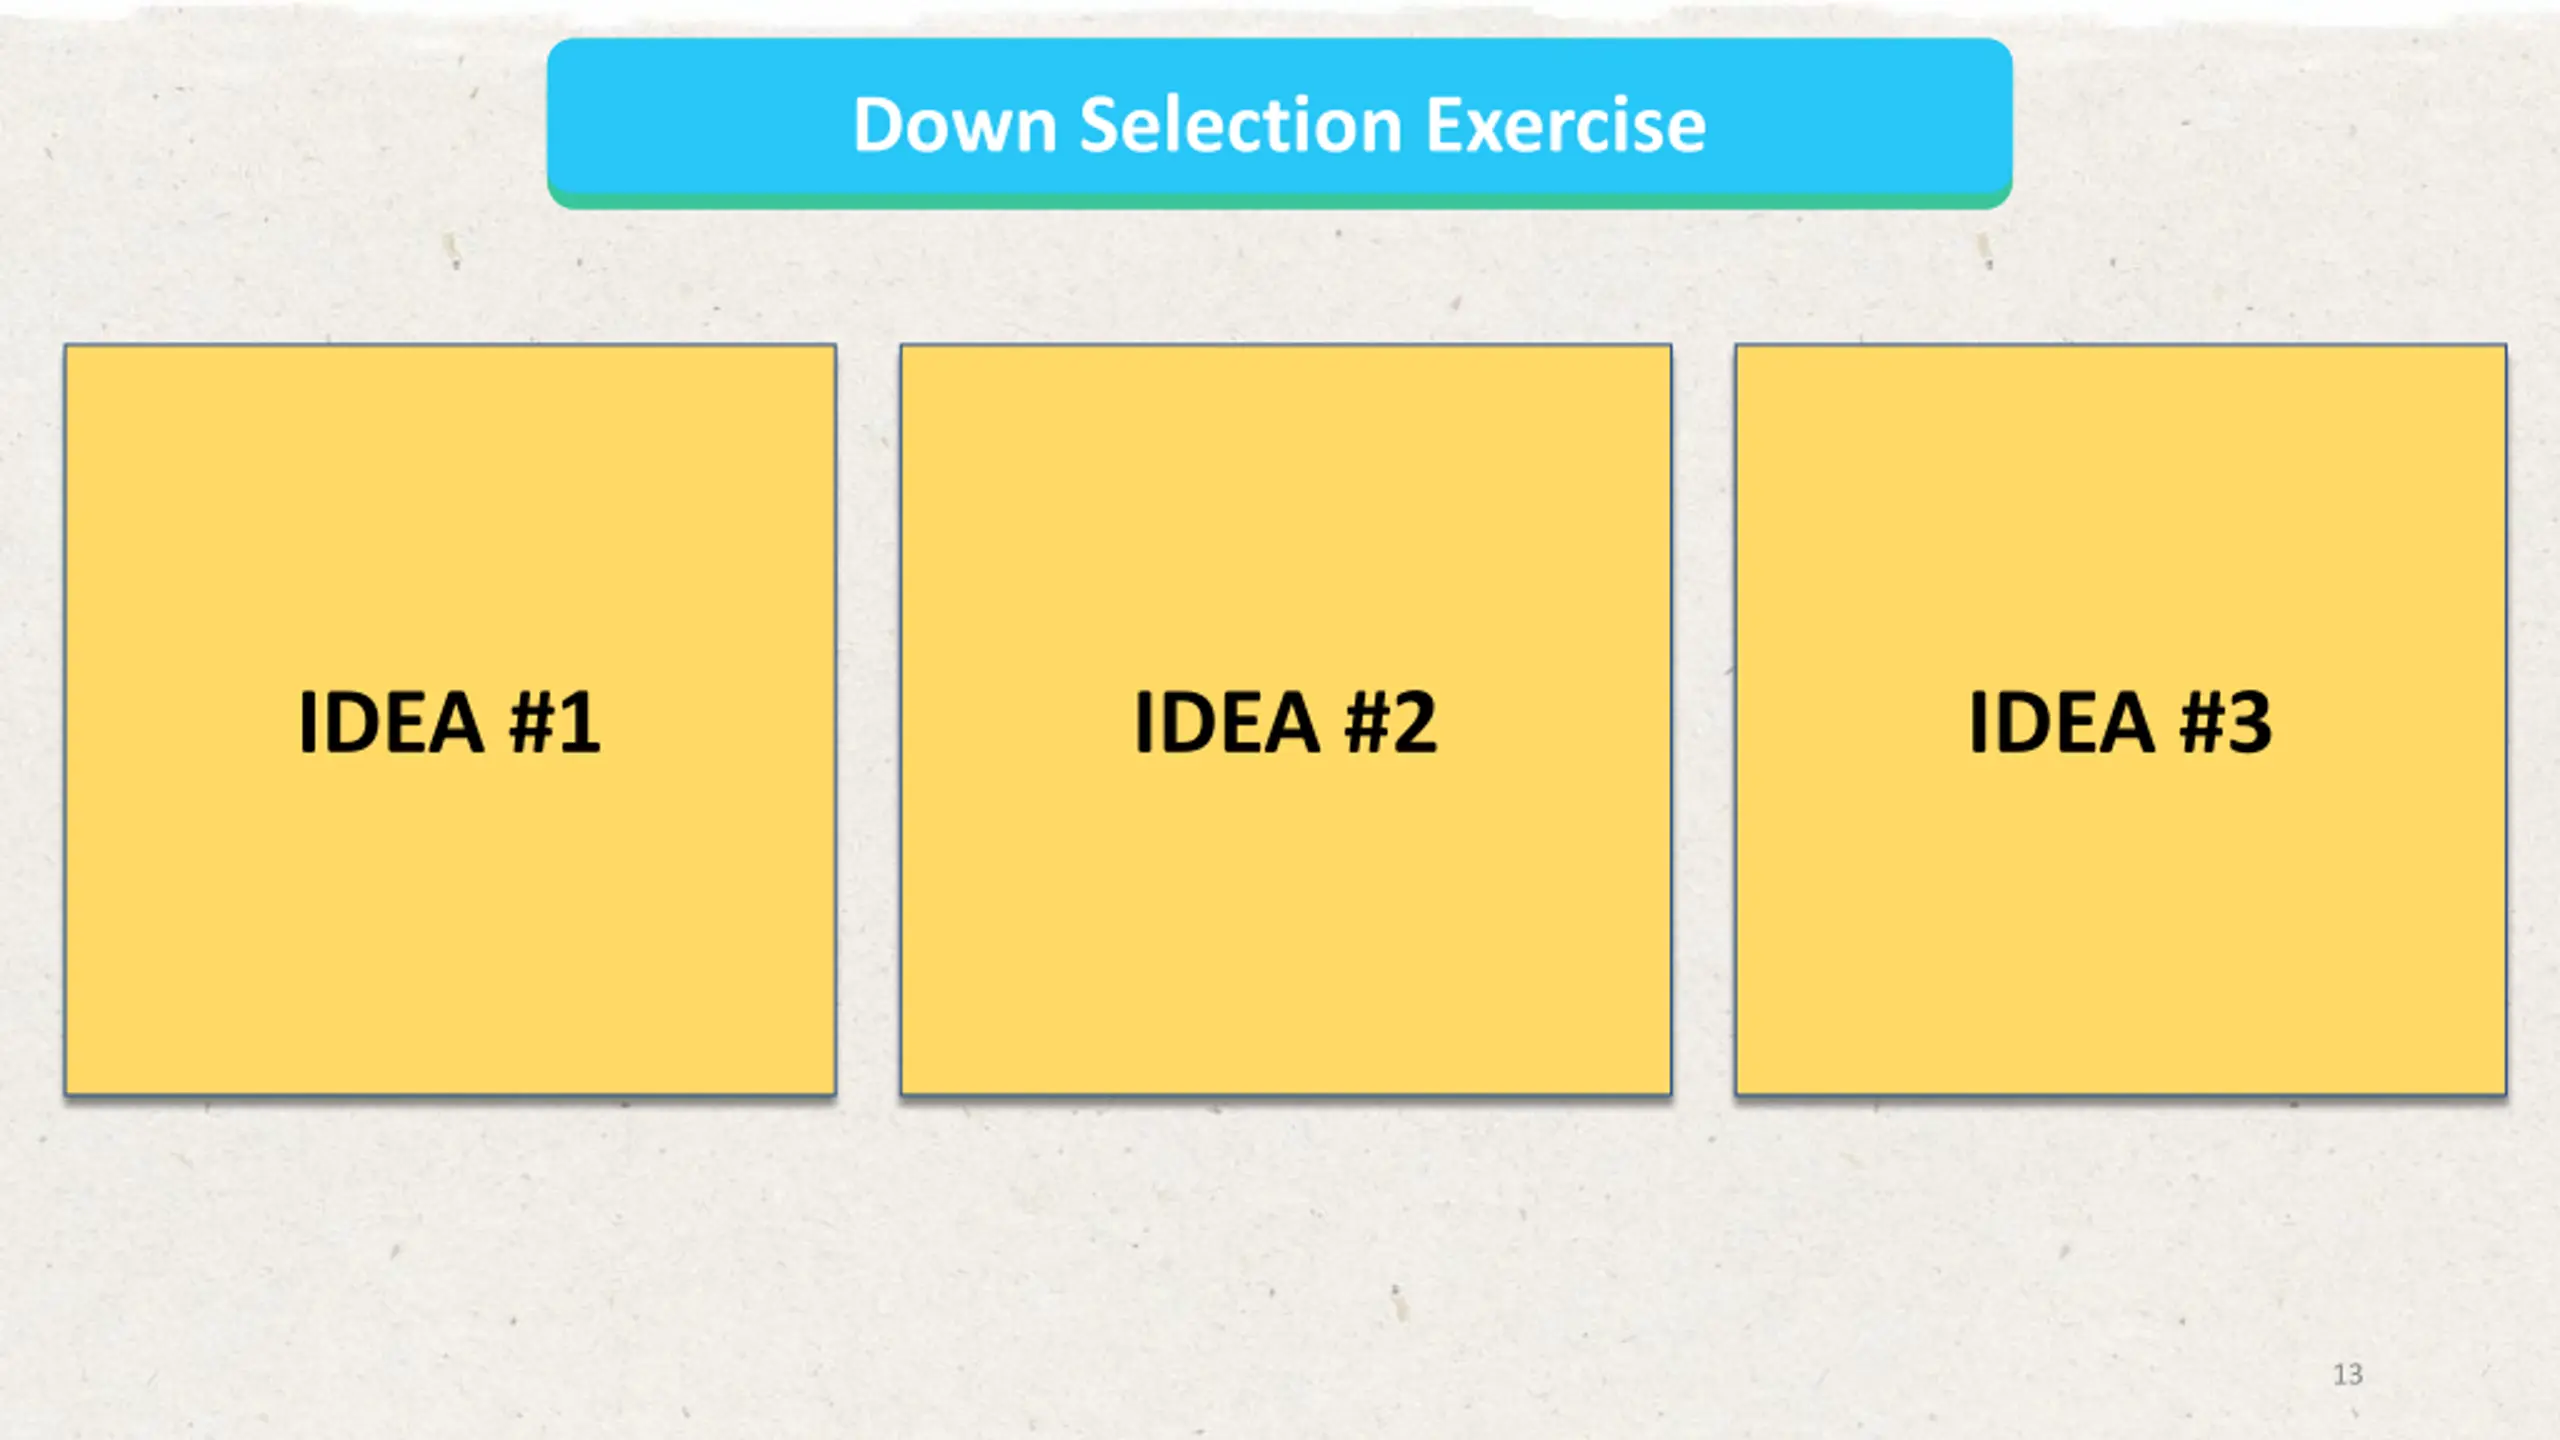2560x1440 pixels.
Task: Select the yellow IDEA #3 box
Action: click(x=2120, y=720)
